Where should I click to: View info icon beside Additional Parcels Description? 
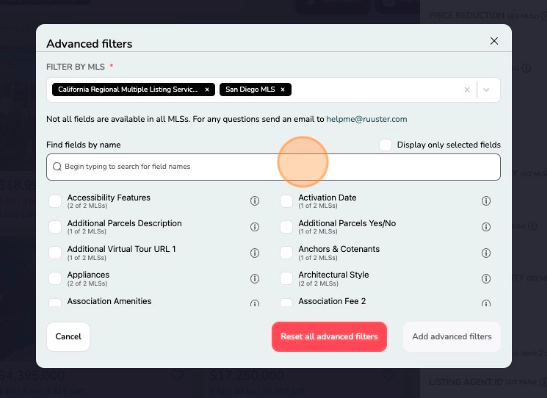point(255,227)
